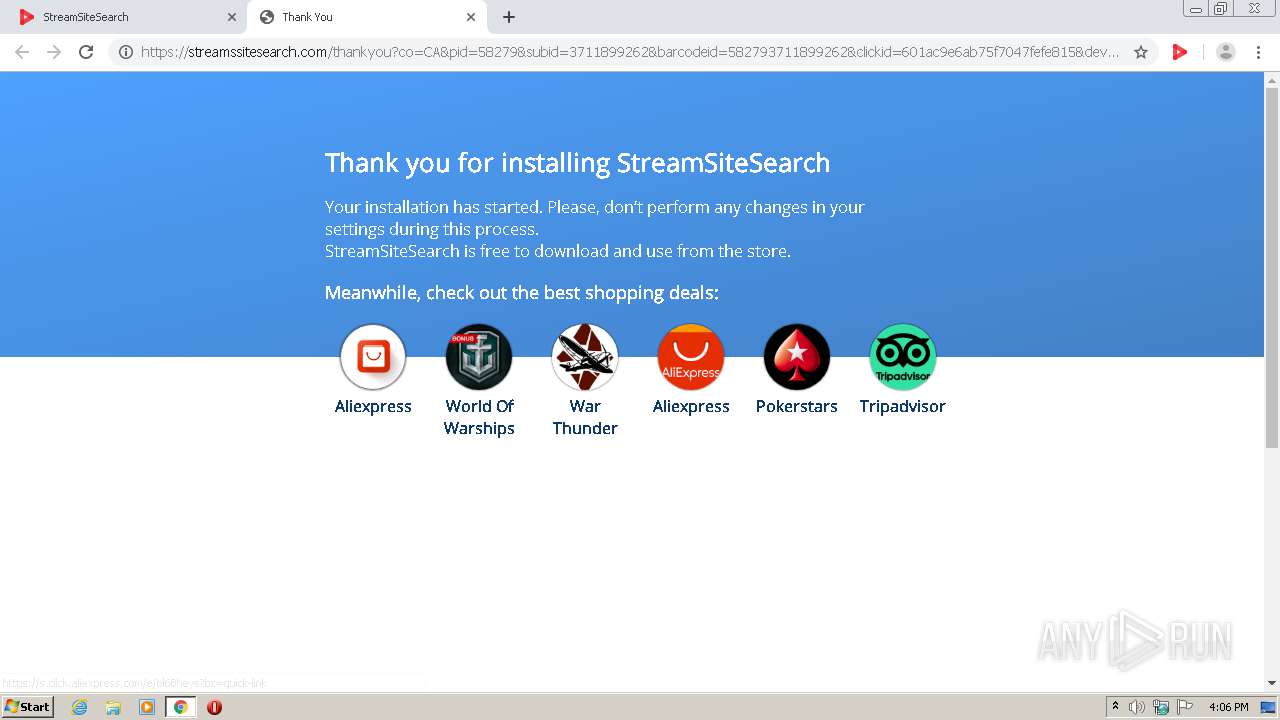Open Windows Explorer folder on taskbar
1280x720 pixels.
(113, 707)
